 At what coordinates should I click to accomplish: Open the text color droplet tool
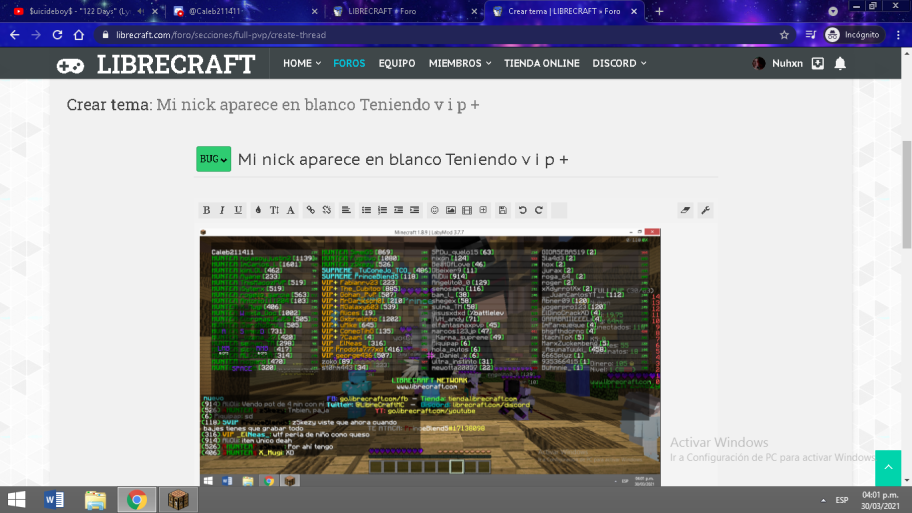pyautogui.click(x=258, y=210)
